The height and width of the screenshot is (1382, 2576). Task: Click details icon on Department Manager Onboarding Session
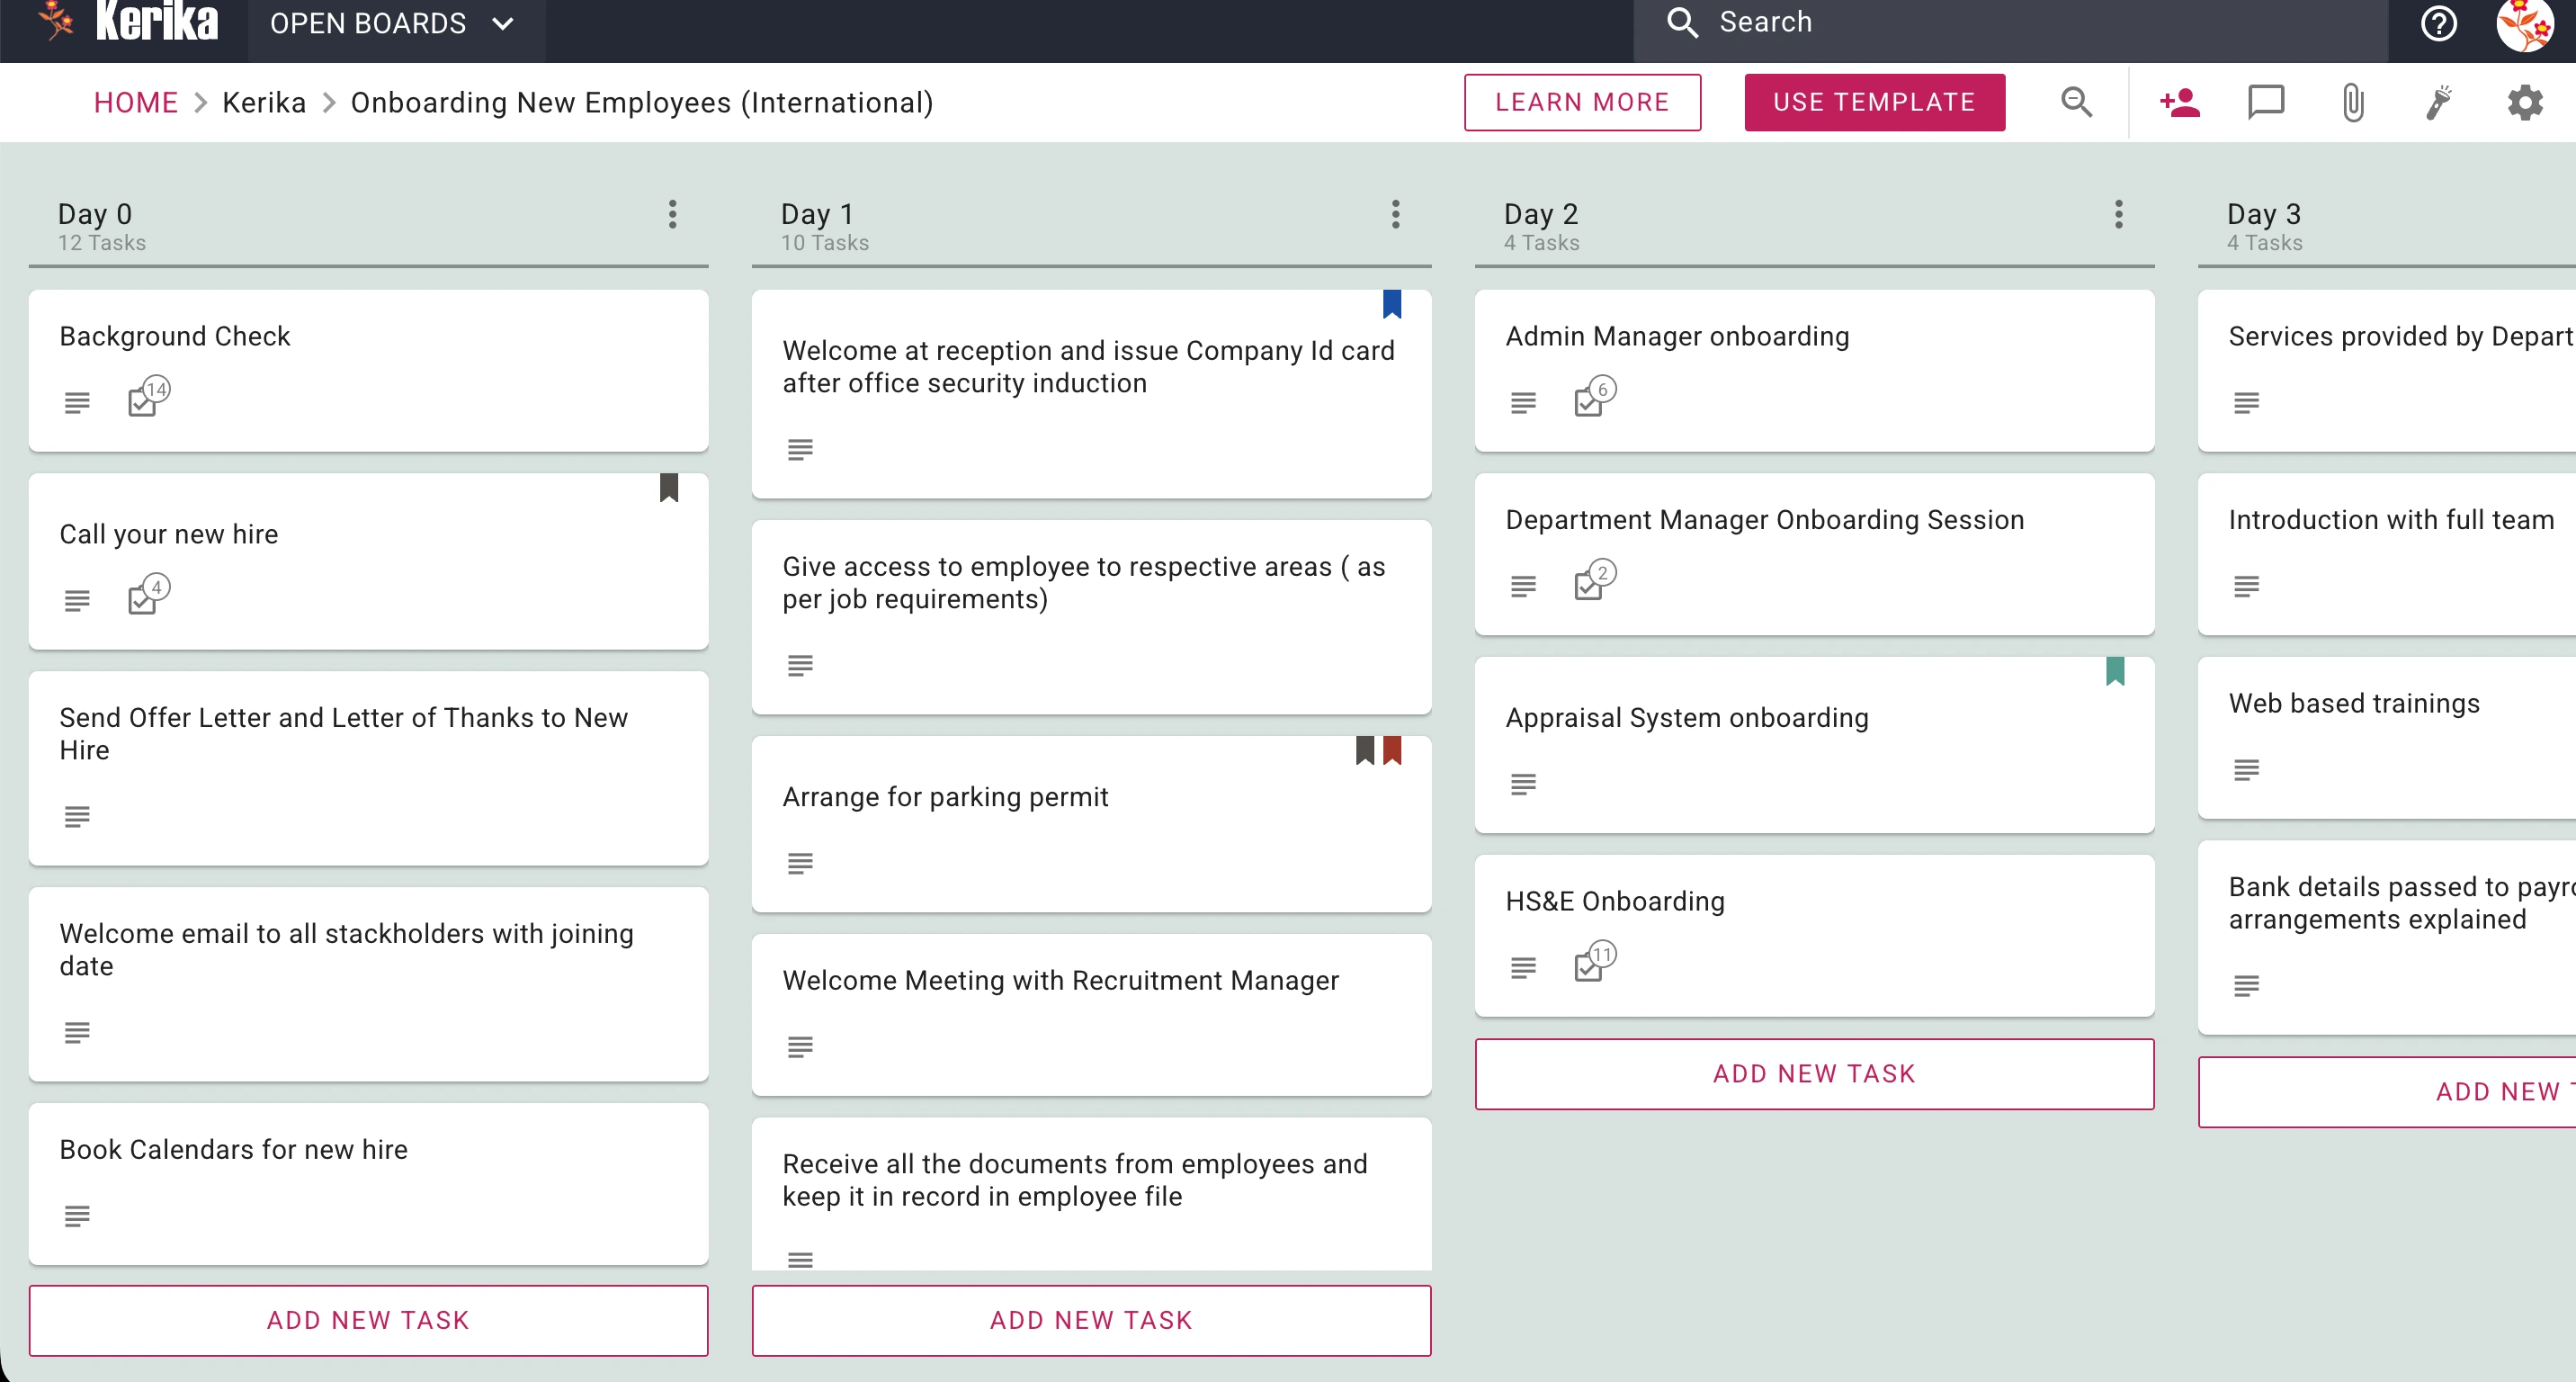click(x=1523, y=586)
